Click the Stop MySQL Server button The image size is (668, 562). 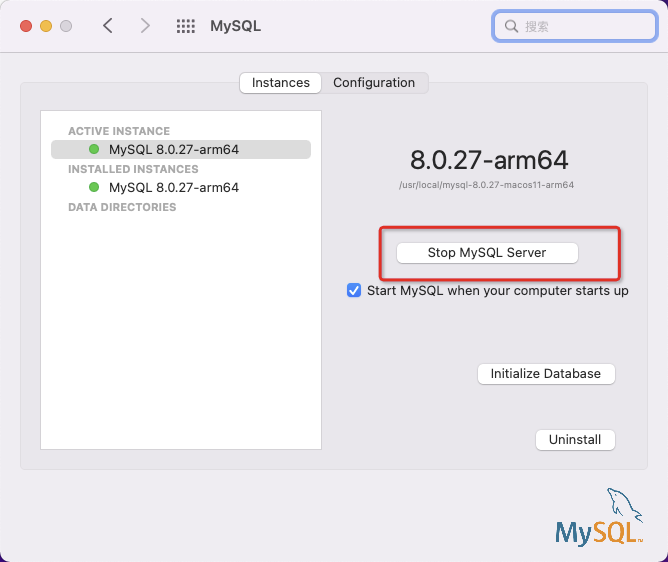click(487, 253)
